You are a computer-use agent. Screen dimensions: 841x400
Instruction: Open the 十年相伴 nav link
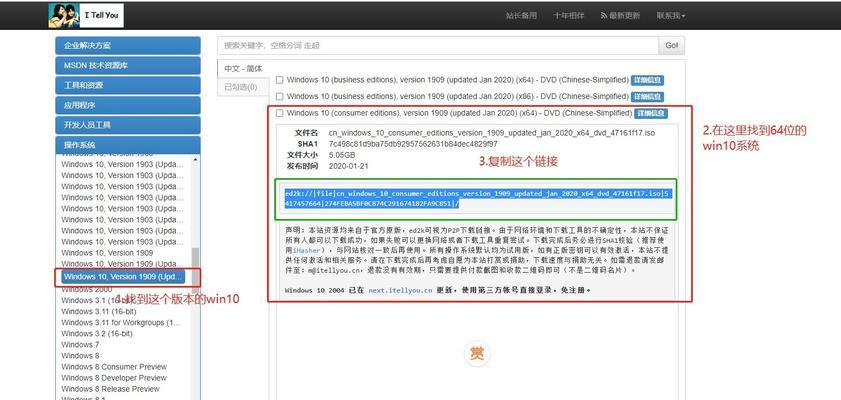[569, 16]
